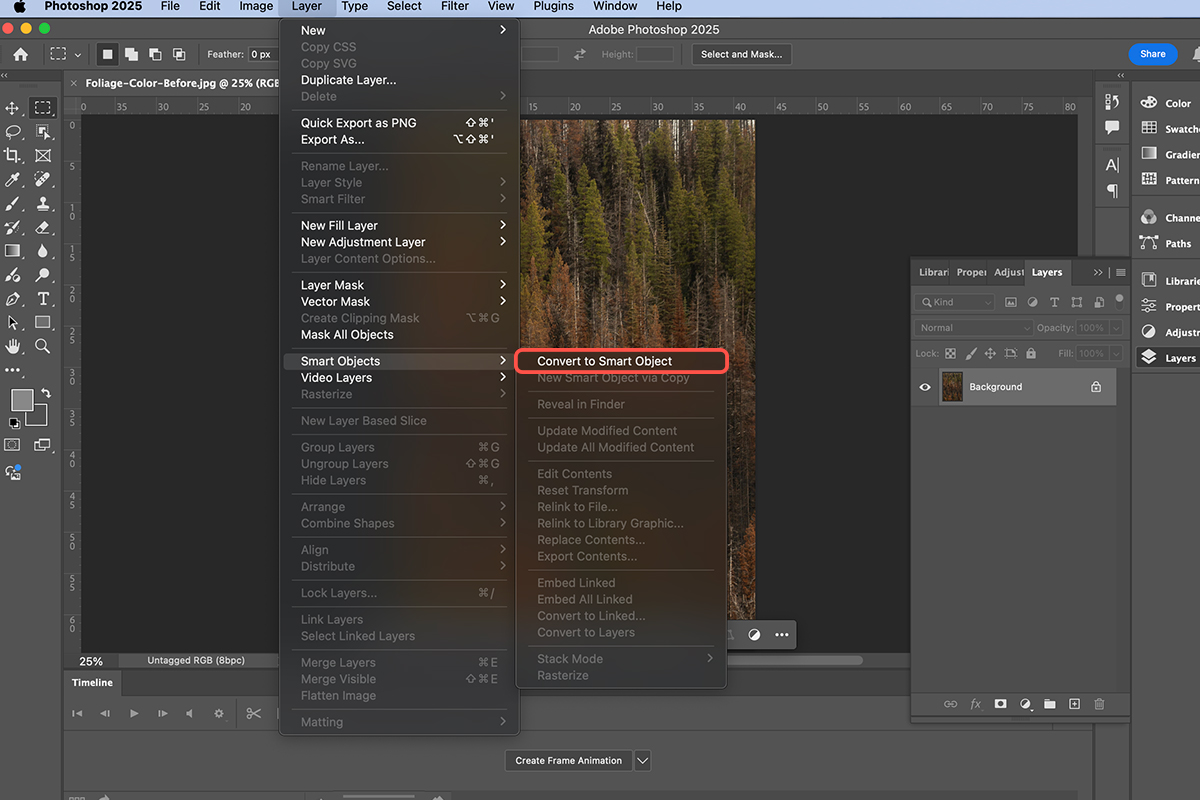Click the Share button
Viewport: 1200px width, 800px height.
1152,54
